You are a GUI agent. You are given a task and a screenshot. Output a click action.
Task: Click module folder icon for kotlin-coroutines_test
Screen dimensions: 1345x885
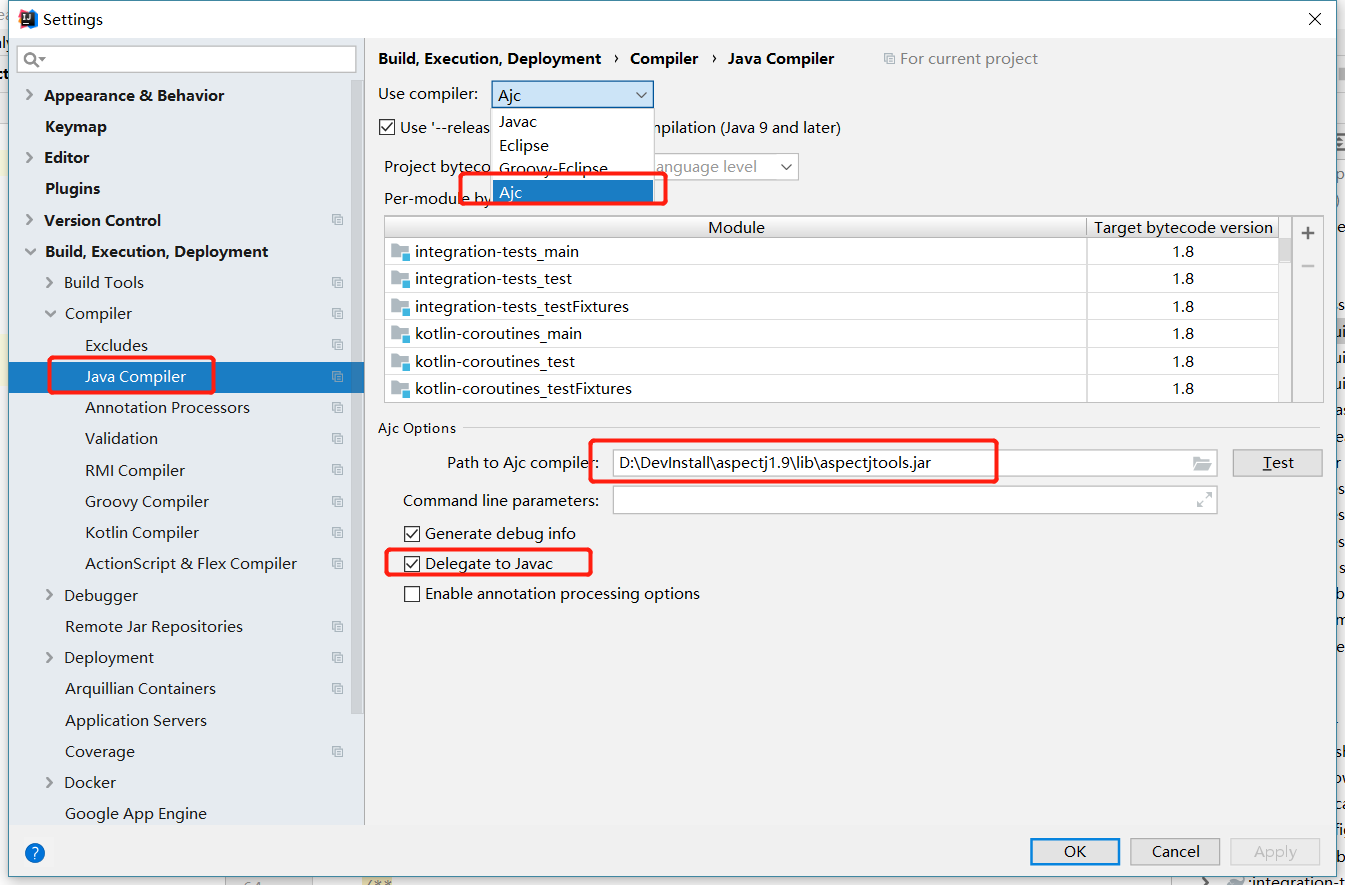point(400,362)
